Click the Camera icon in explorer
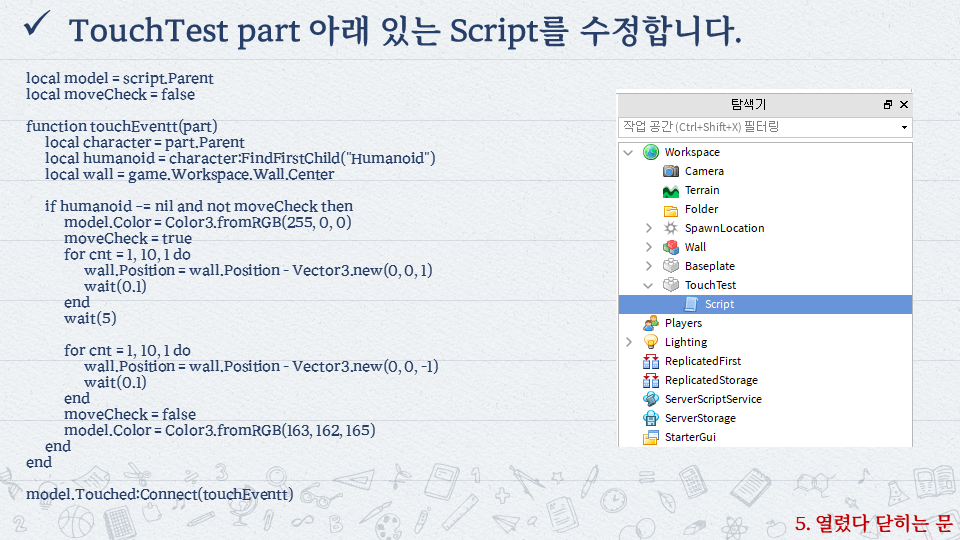 [671, 171]
